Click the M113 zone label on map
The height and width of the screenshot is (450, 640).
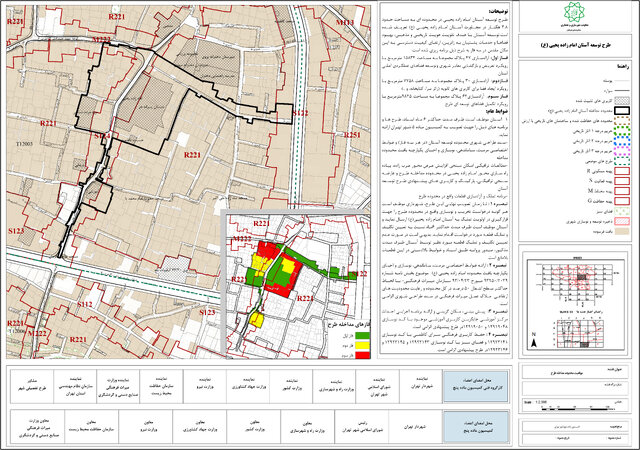pyautogui.click(x=346, y=21)
